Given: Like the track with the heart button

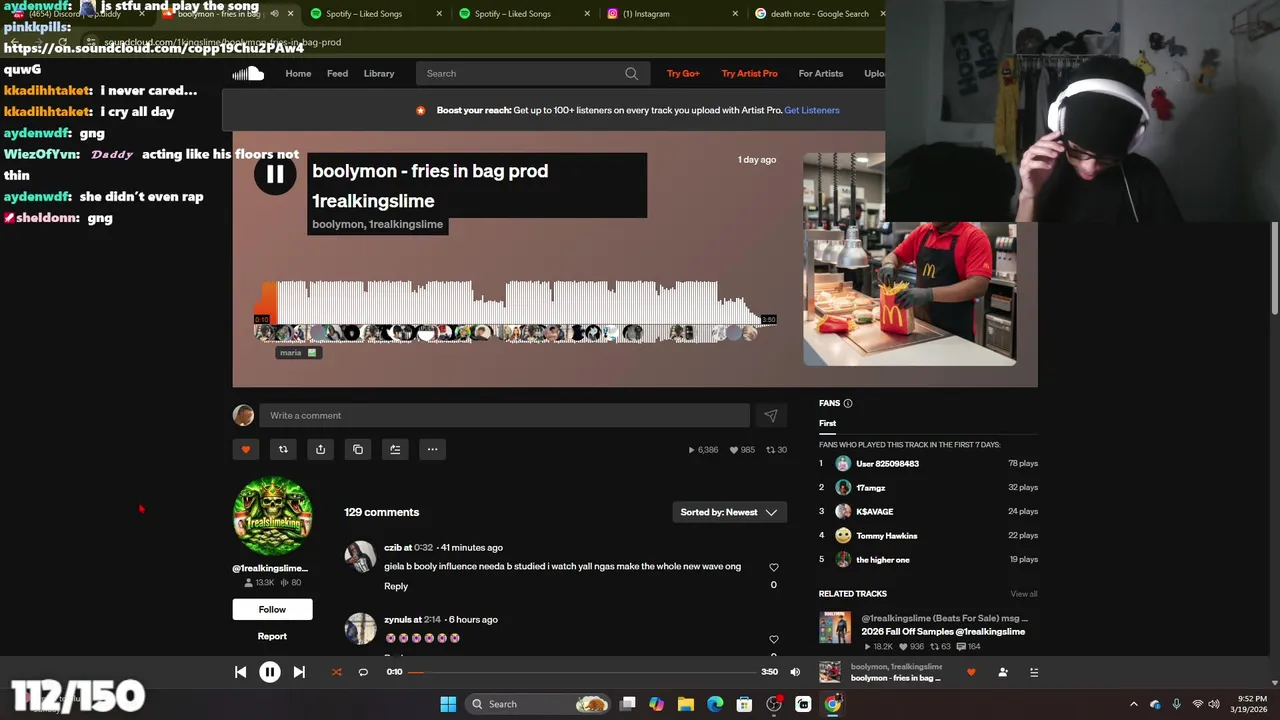Looking at the screenshot, I should [246, 449].
